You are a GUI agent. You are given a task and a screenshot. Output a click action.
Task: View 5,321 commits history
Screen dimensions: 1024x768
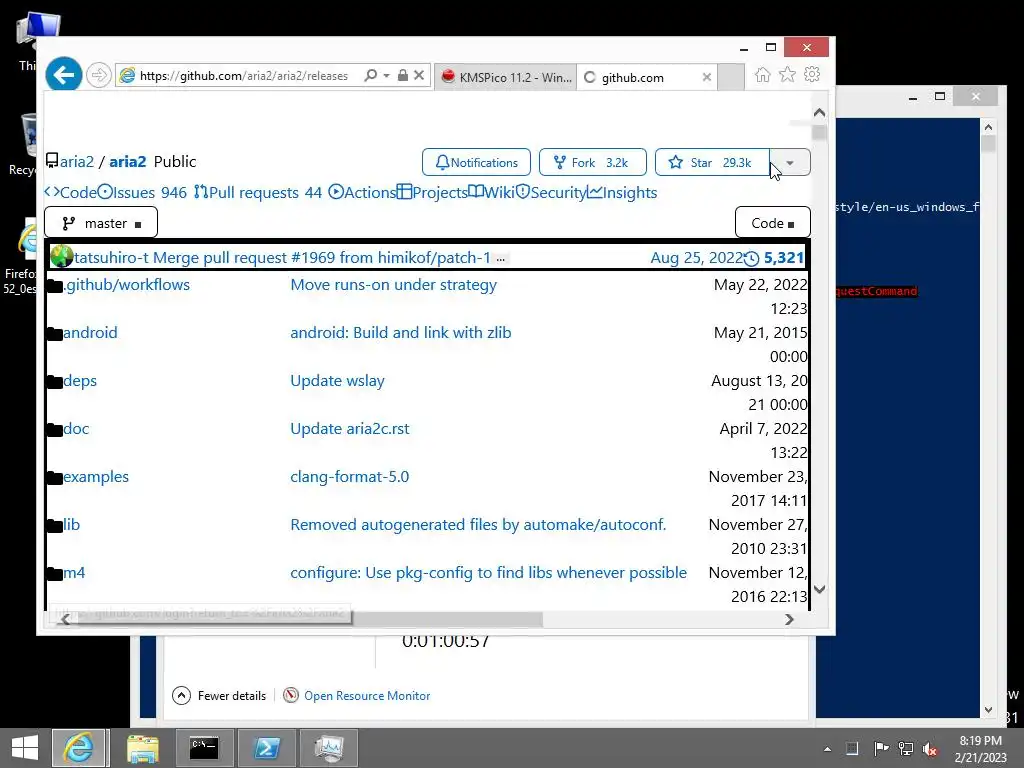coord(775,257)
